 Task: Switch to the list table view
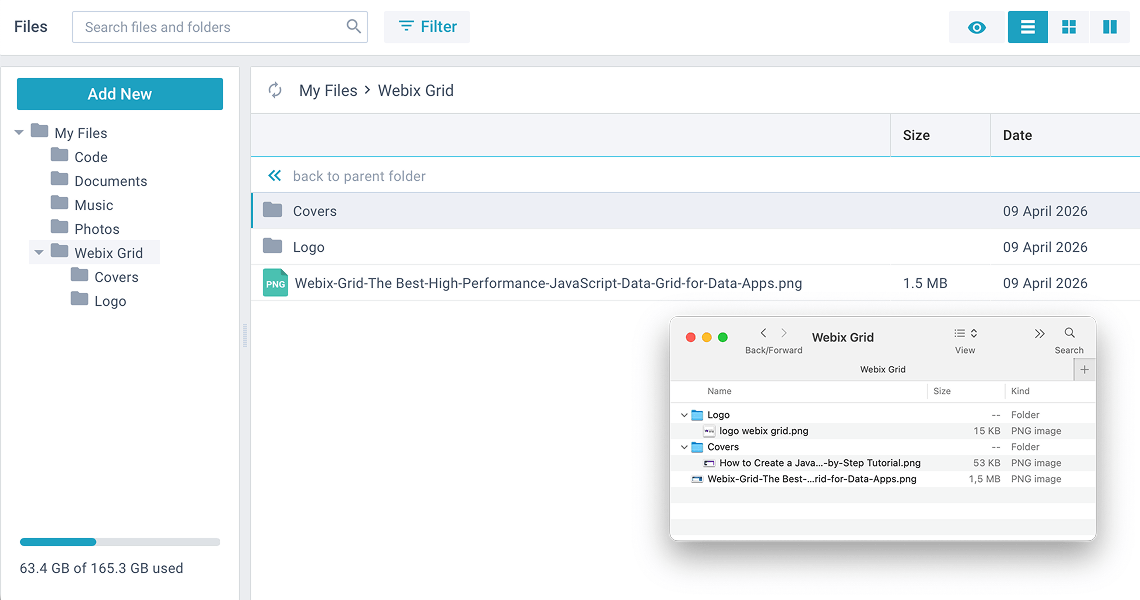coord(1028,27)
